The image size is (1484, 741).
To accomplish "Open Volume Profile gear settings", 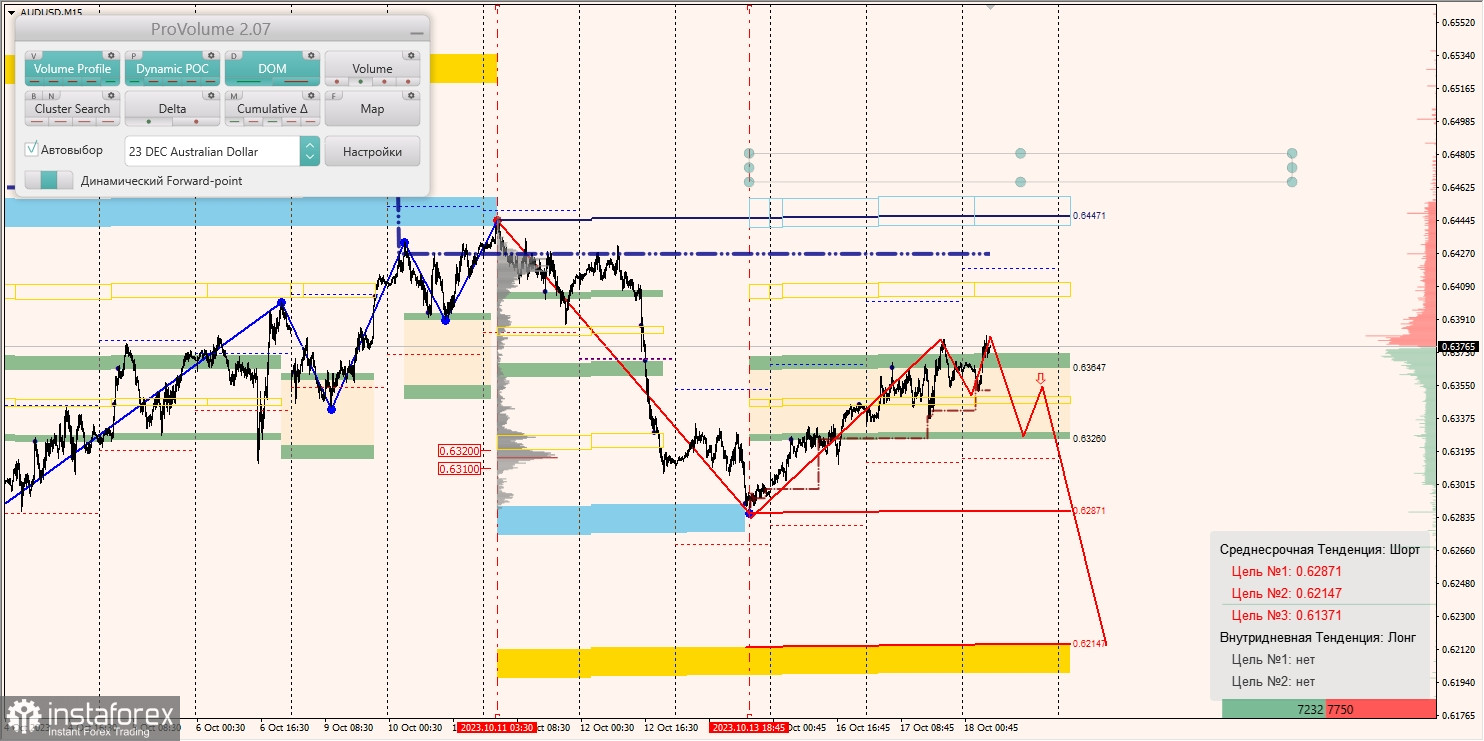I will [x=111, y=55].
